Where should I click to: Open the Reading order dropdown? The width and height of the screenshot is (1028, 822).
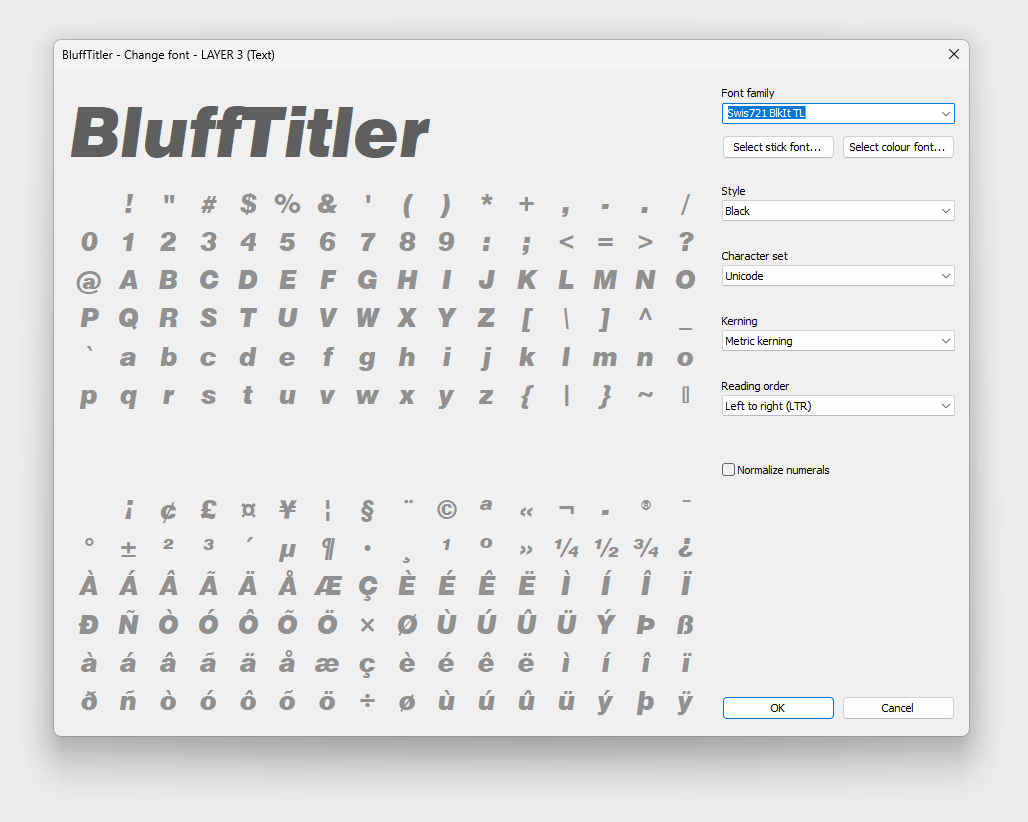[x=838, y=406]
